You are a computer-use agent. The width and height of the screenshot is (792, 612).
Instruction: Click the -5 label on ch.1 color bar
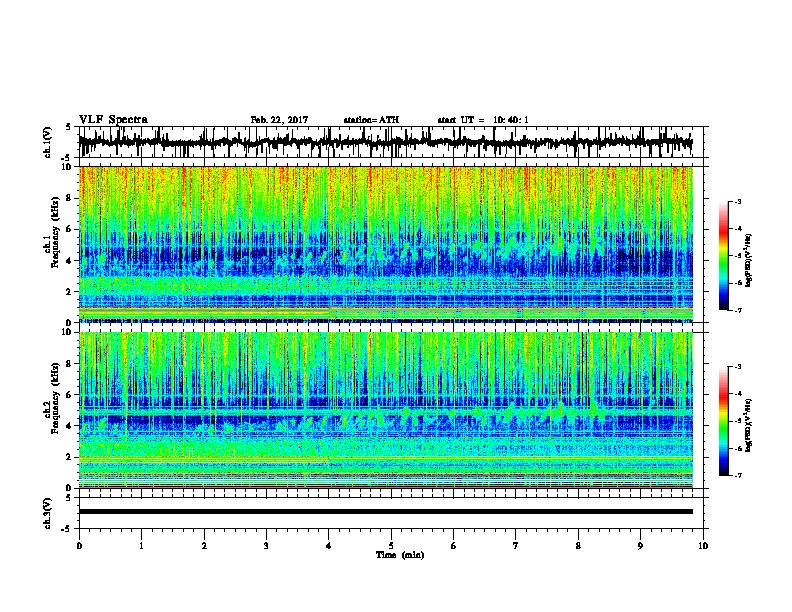[x=737, y=256]
